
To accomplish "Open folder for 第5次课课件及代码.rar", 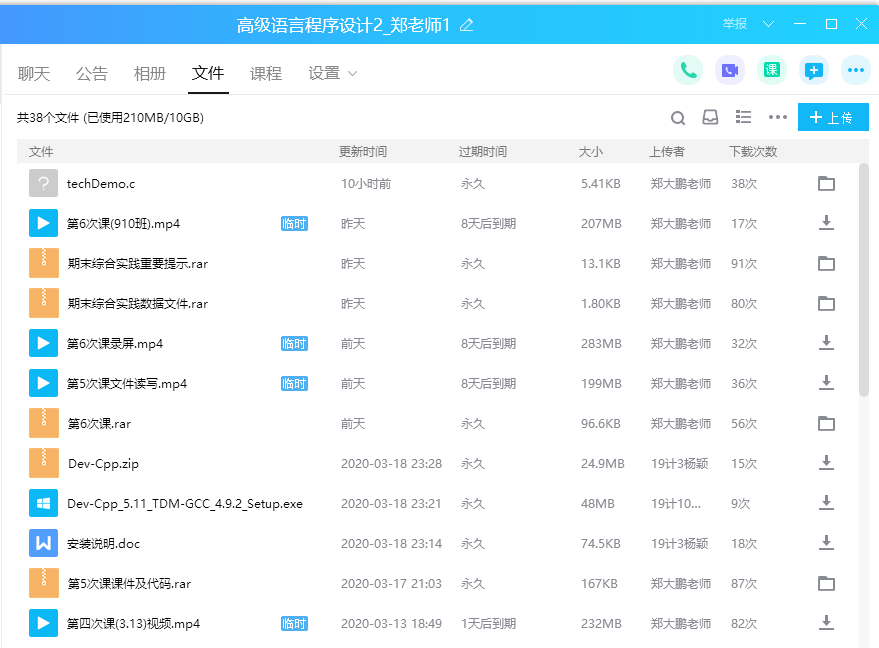I will coord(826,584).
